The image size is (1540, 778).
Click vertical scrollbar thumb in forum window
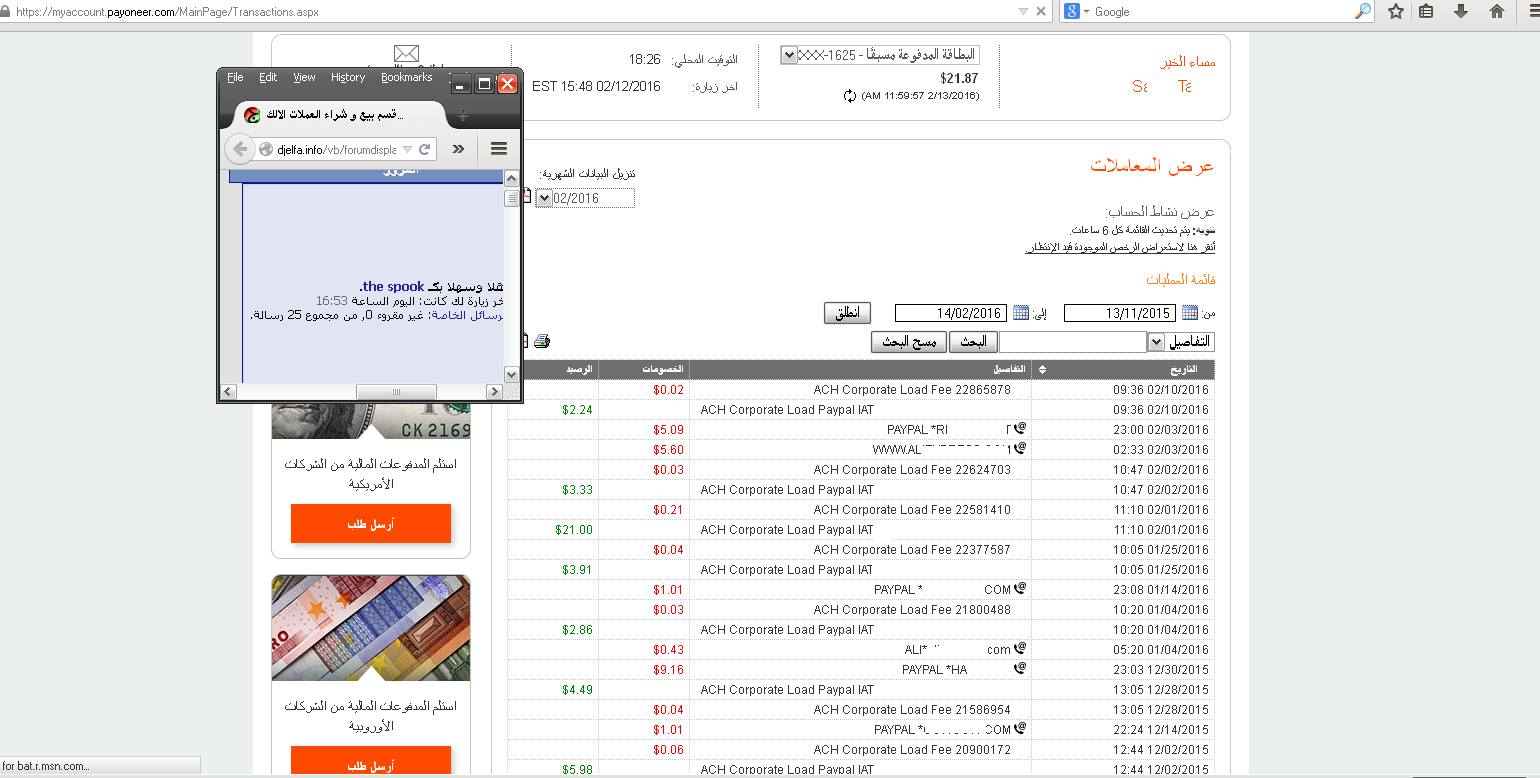(512, 198)
